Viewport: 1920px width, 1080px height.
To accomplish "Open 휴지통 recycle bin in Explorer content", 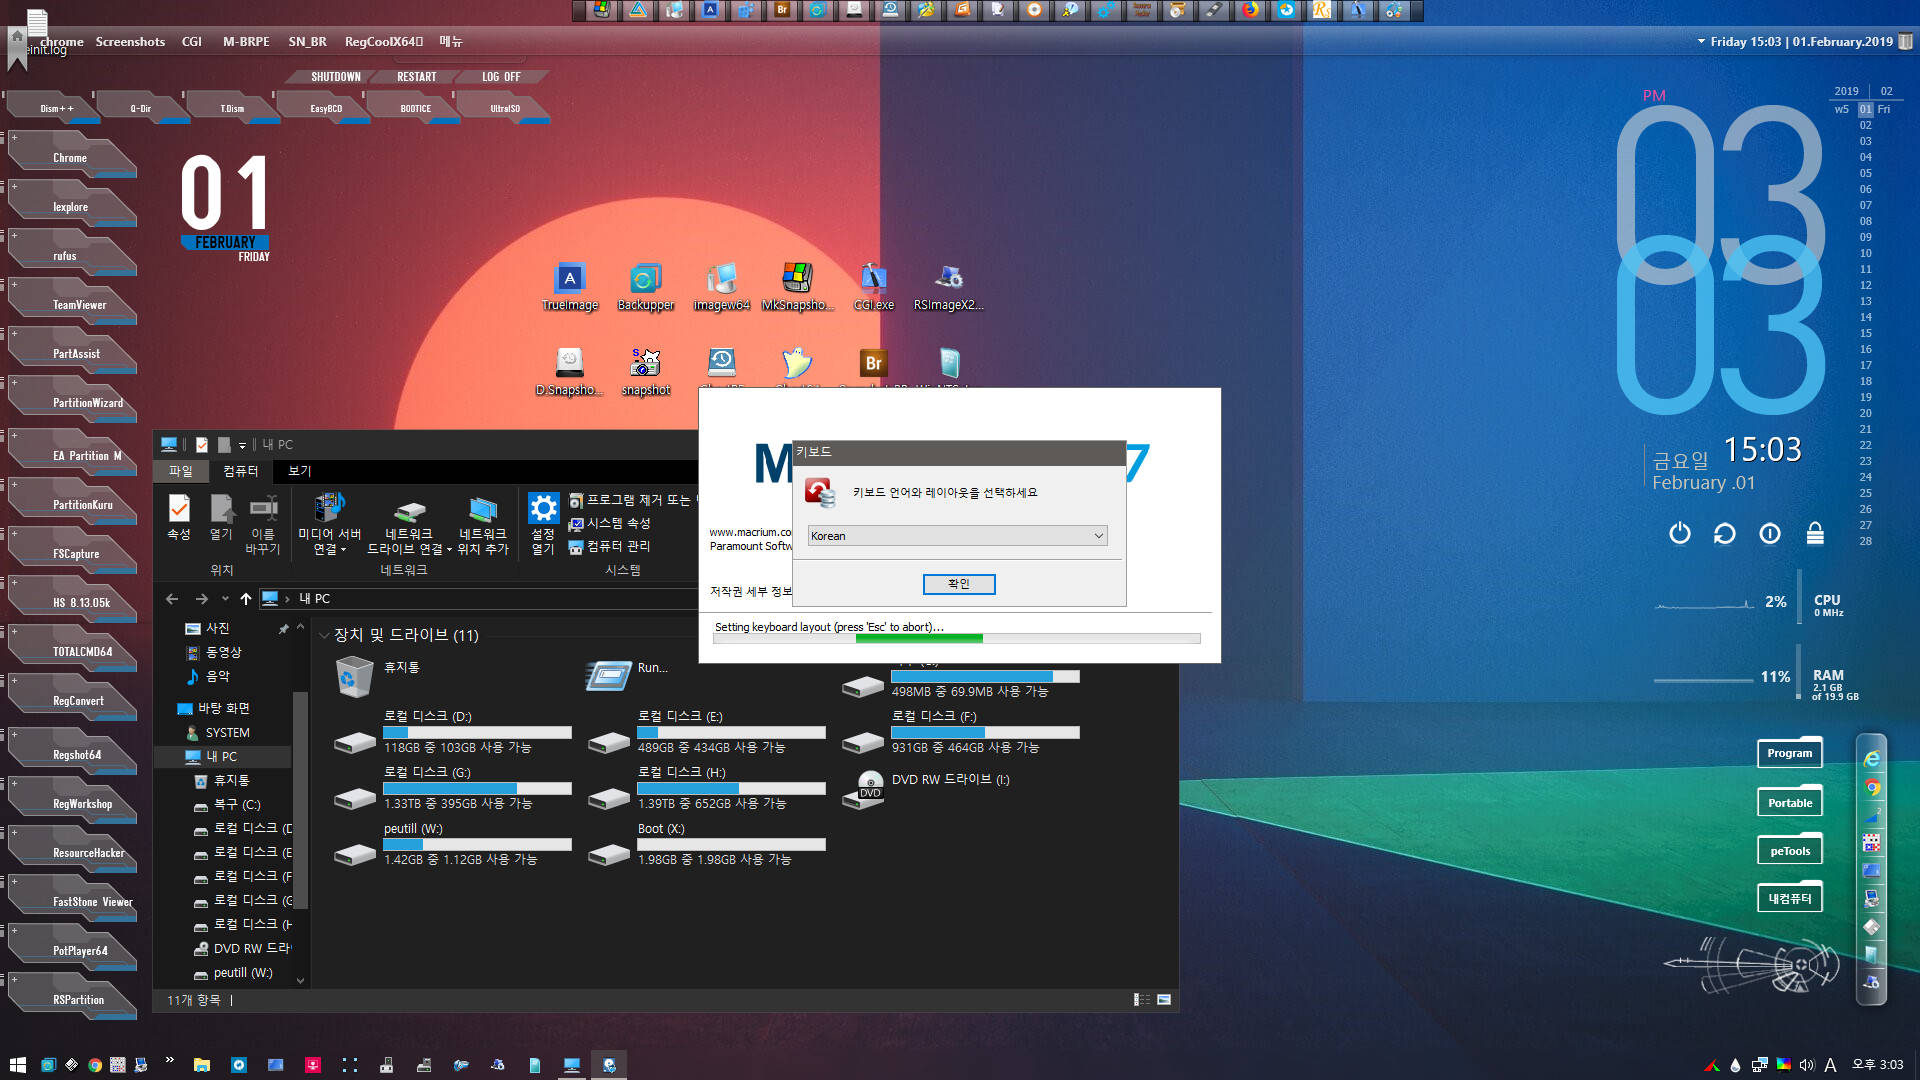I will pyautogui.click(x=380, y=676).
